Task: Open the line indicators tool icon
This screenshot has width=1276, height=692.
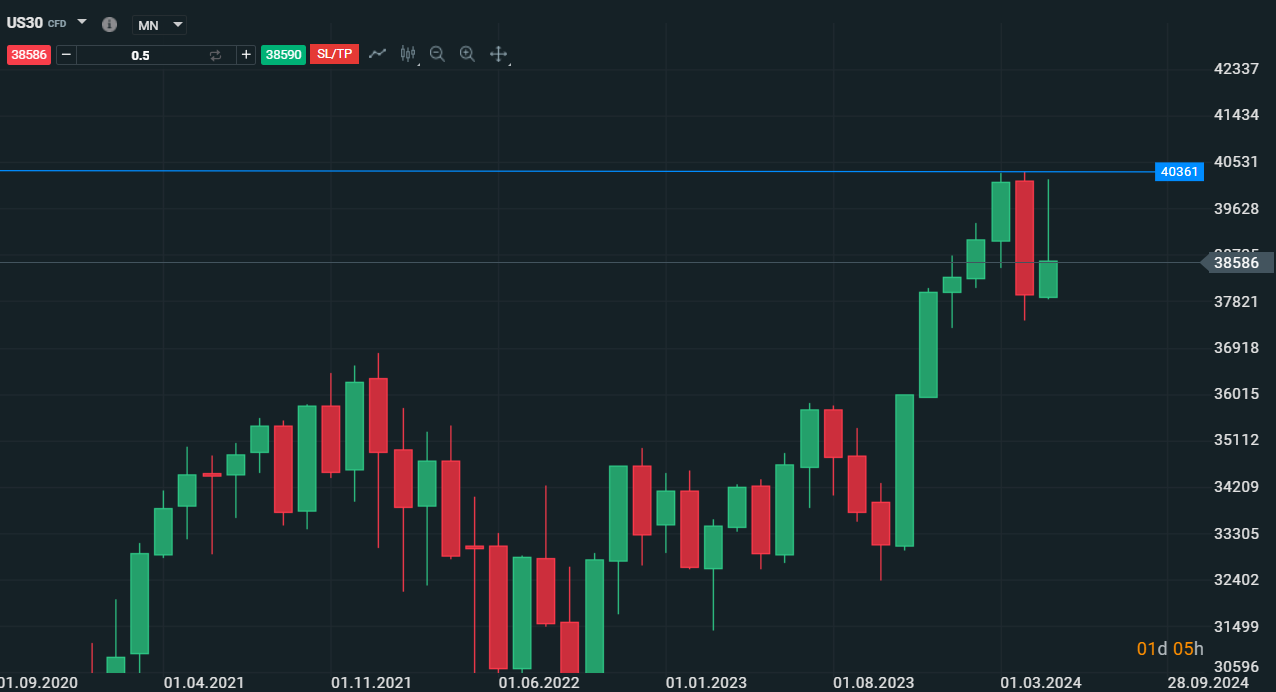Action: (x=377, y=54)
